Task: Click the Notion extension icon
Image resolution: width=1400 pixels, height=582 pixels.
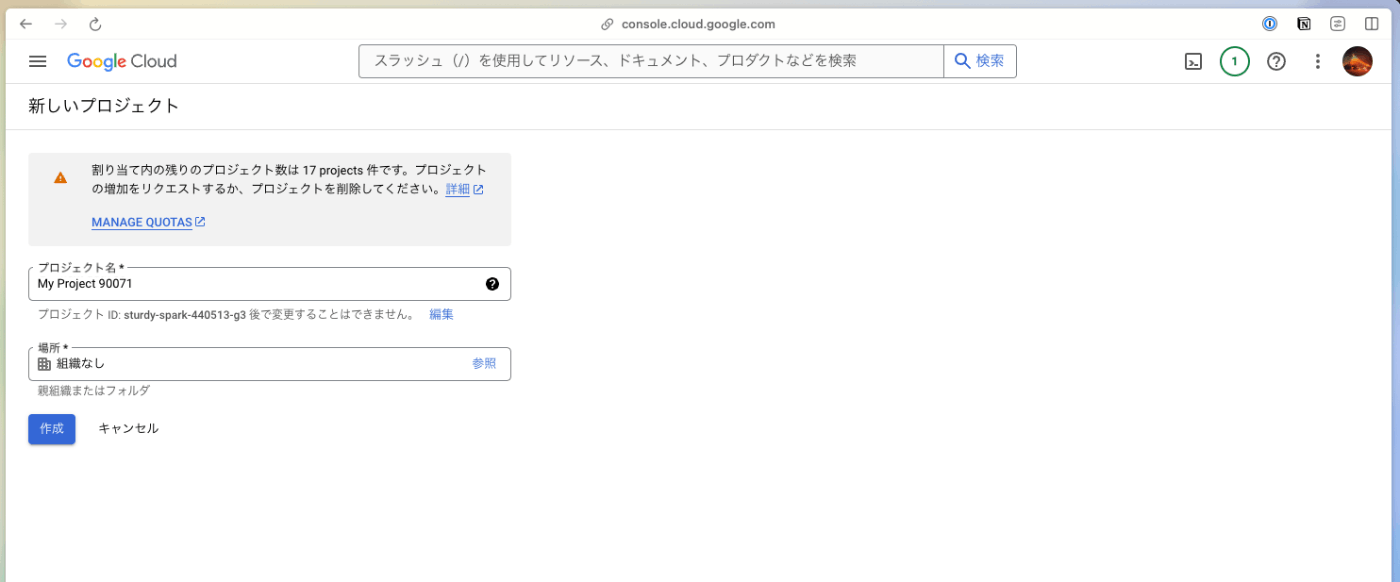Action: coord(1304,24)
